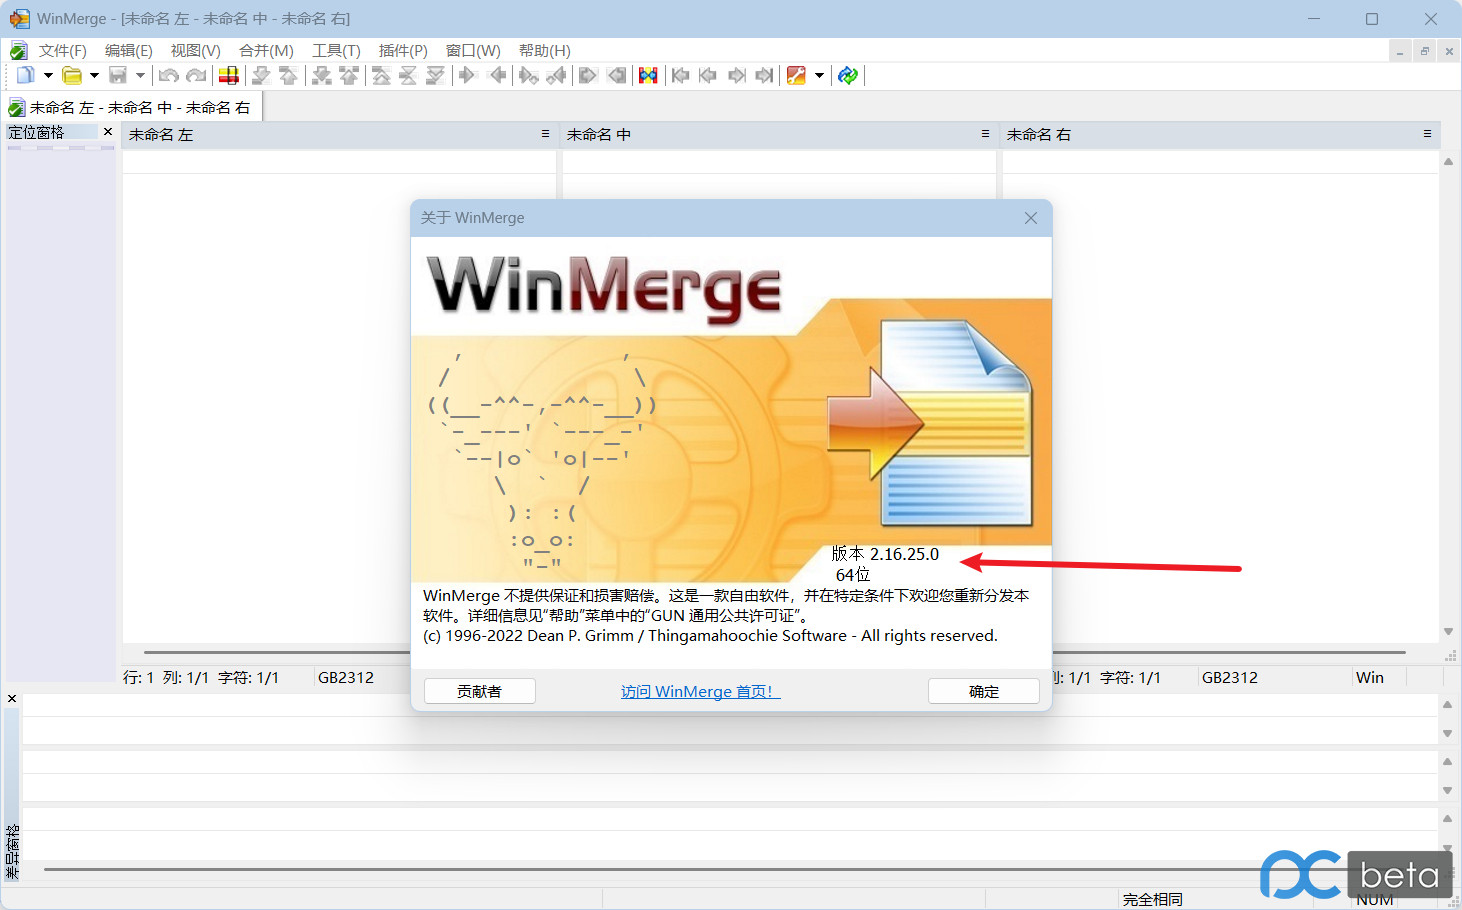1462x910 pixels.
Task: Open the 帮助(H) menu
Action: click(x=544, y=50)
